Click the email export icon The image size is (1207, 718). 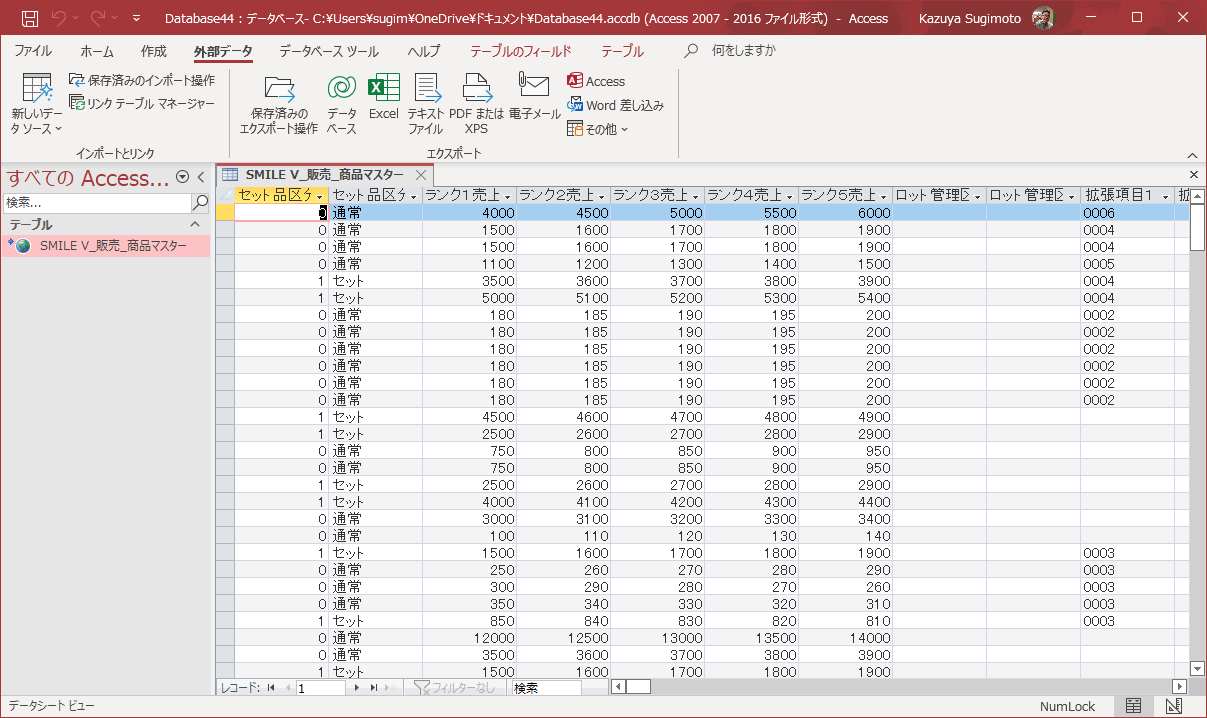[x=534, y=98]
